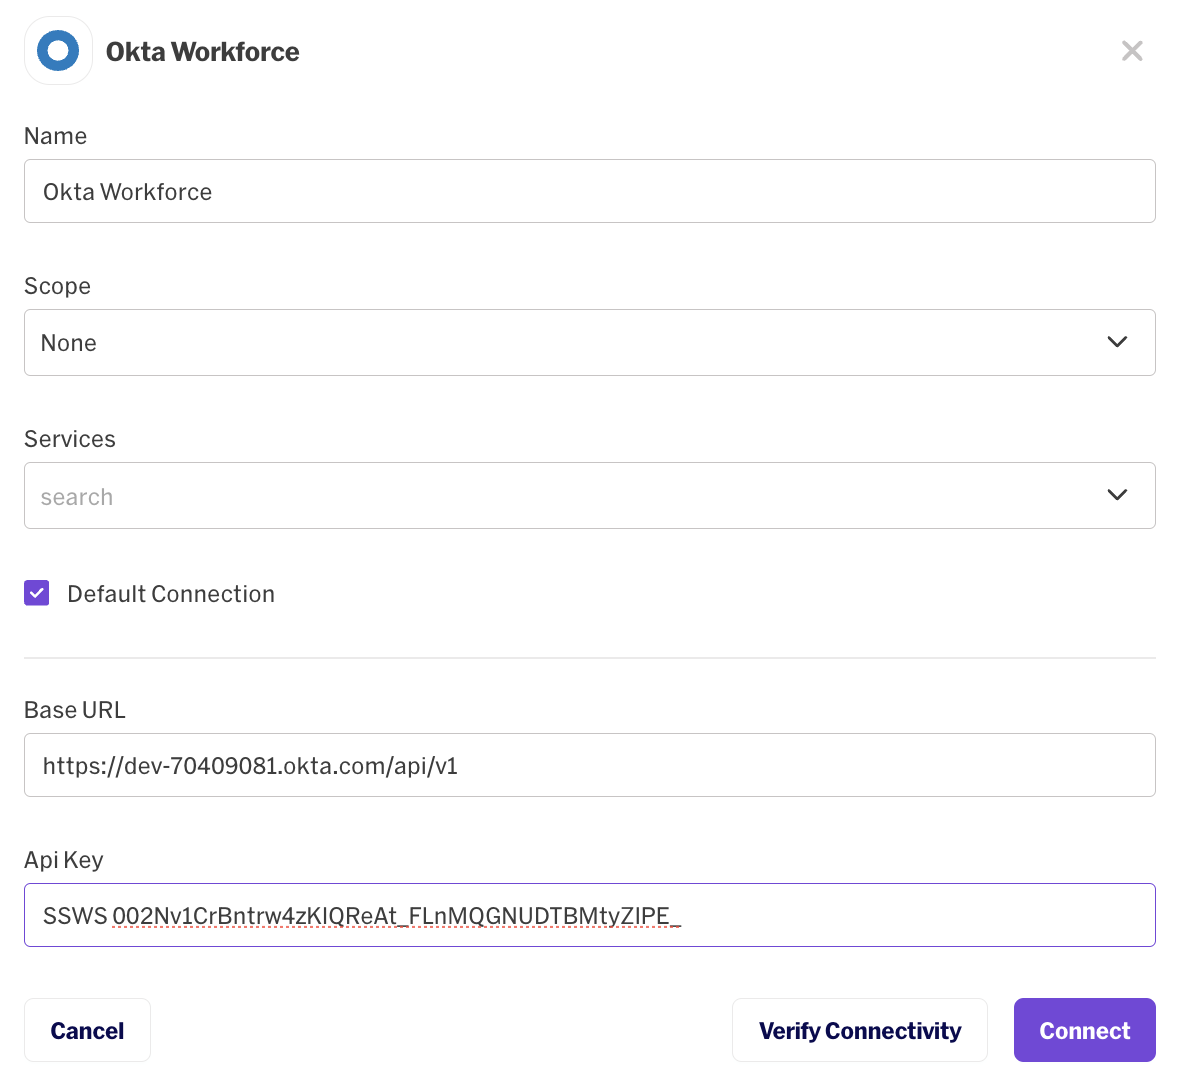The image size is (1192, 1088).
Task: Close the Okta Workforce dialog
Action: coord(1132,51)
